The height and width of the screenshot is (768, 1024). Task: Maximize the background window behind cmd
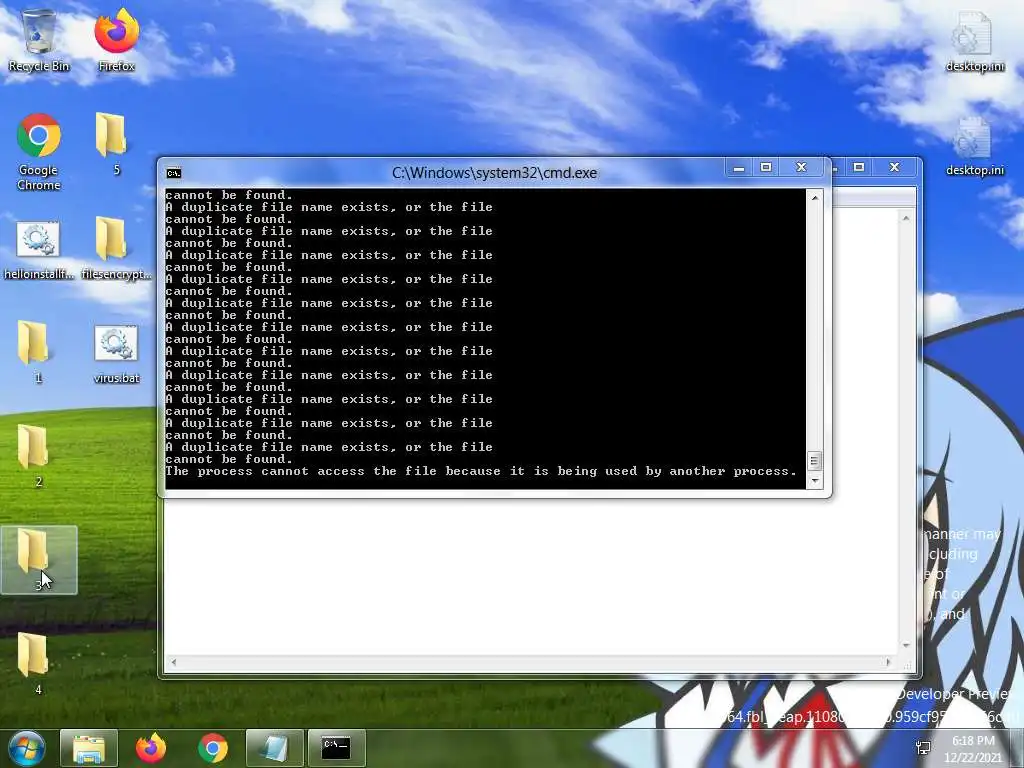click(859, 168)
